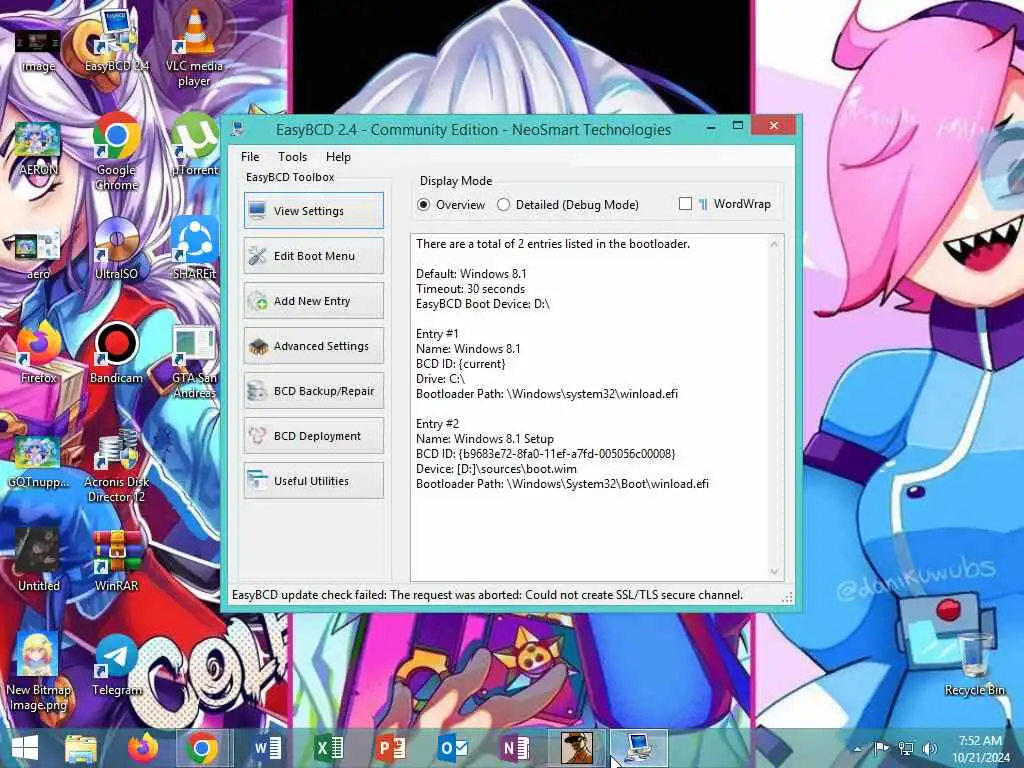Open the Tools menu
The width and height of the screenshot is (1024, 768).
pos(292,157)
